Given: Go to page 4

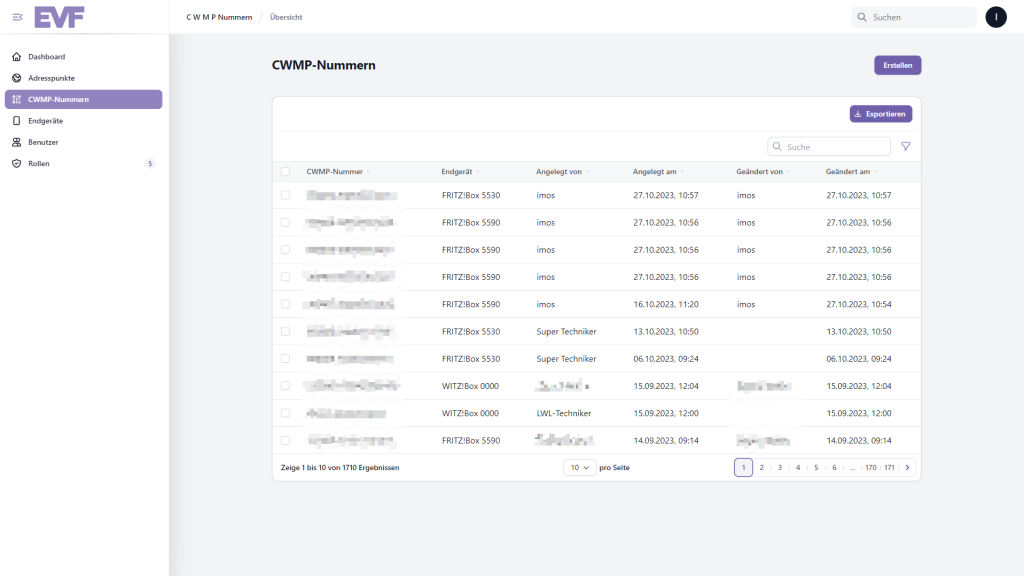Looking at the screenshot, I should (x=798, y=468).
